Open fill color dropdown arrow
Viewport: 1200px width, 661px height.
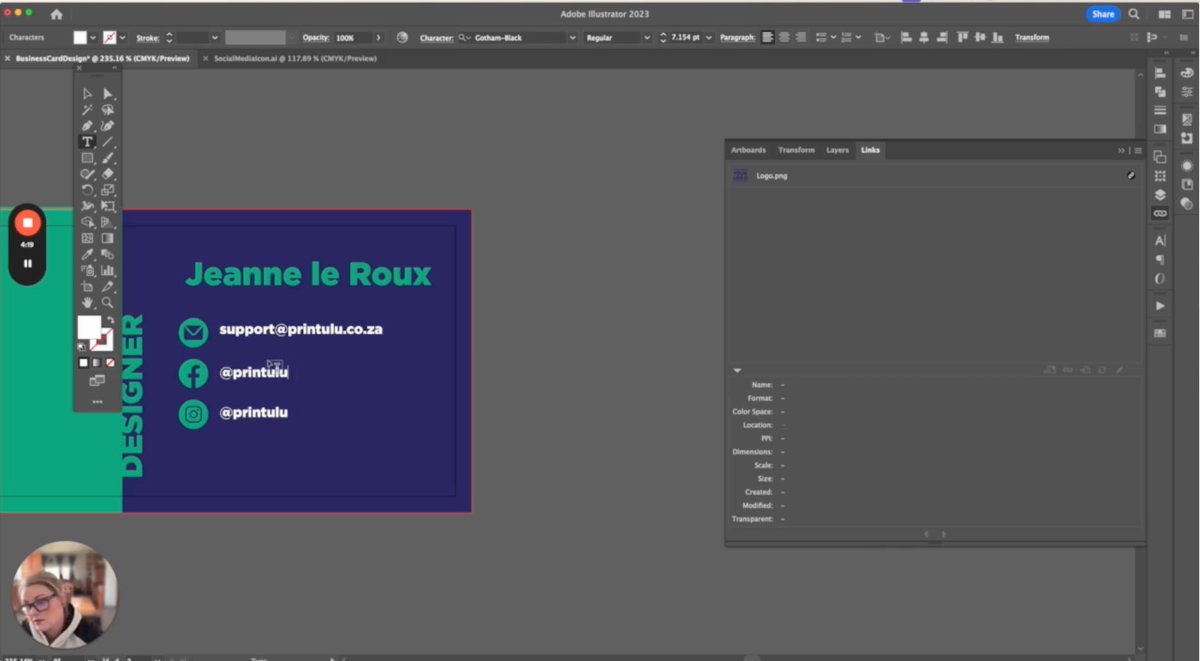pos(93,38)
